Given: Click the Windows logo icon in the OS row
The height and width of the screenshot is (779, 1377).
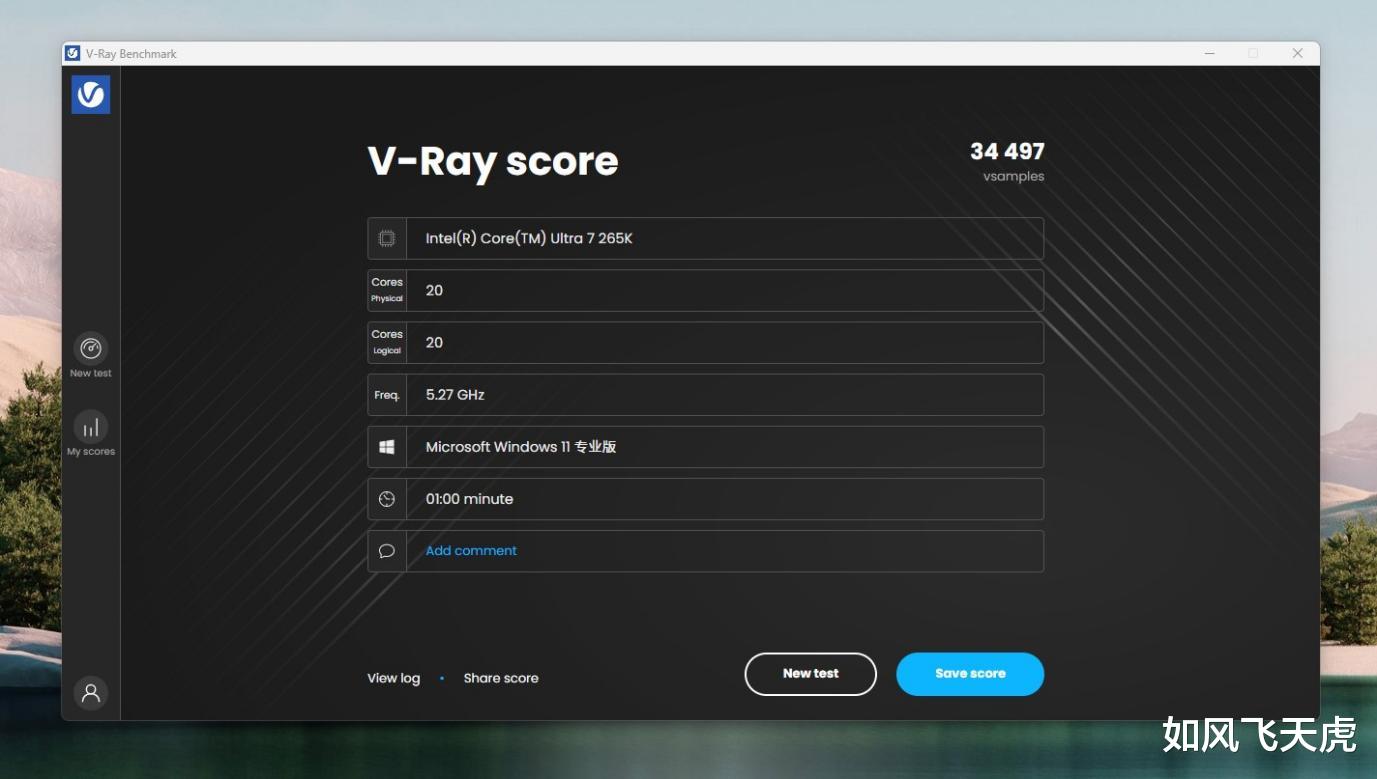Looking at the screenshot, I should [x=387, y=447].
